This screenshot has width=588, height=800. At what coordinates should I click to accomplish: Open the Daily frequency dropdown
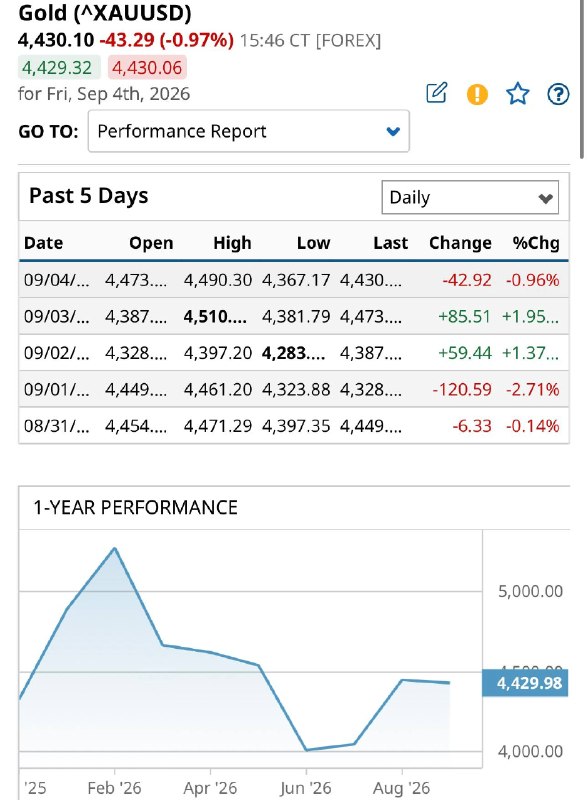click(x=470, y=197)
